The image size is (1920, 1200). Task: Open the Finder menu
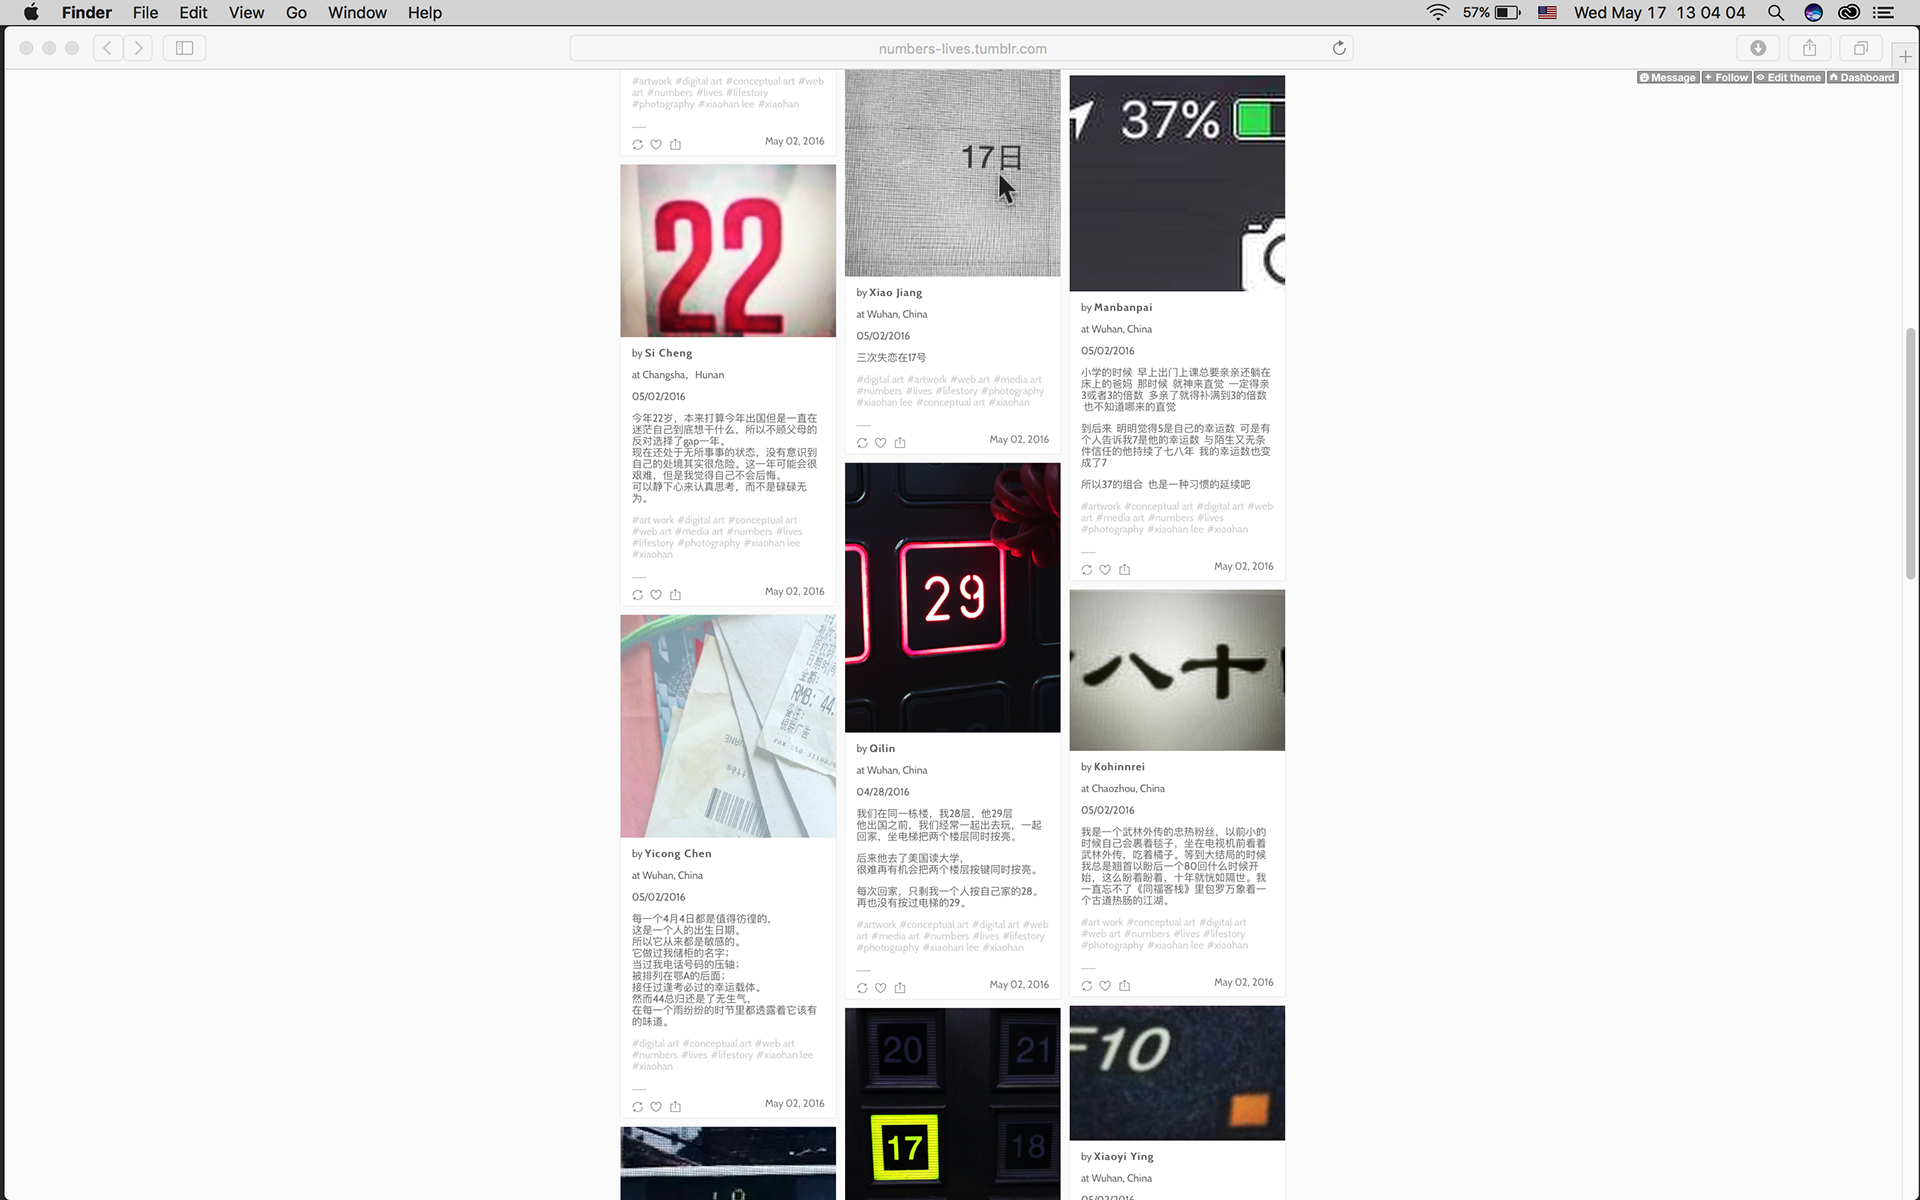pyautogui.click(x=87, y=13)
